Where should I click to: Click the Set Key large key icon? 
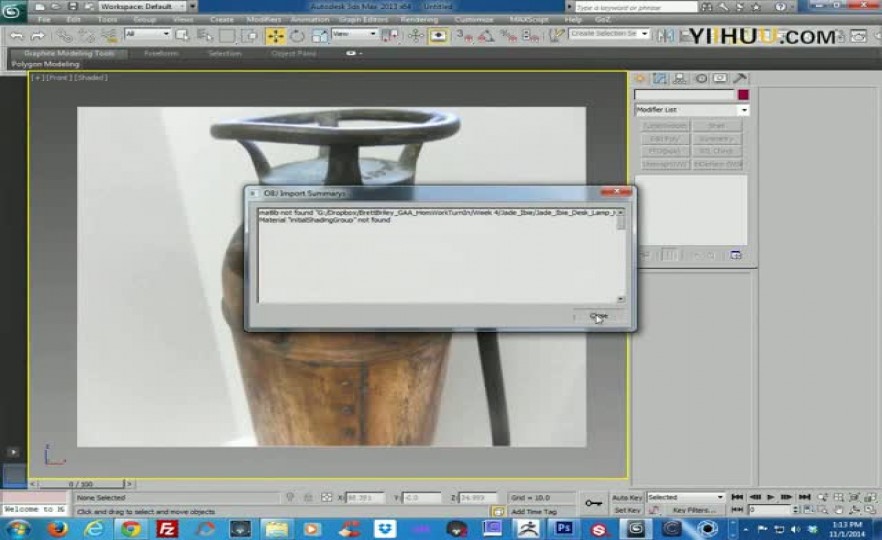pos(593,503)
